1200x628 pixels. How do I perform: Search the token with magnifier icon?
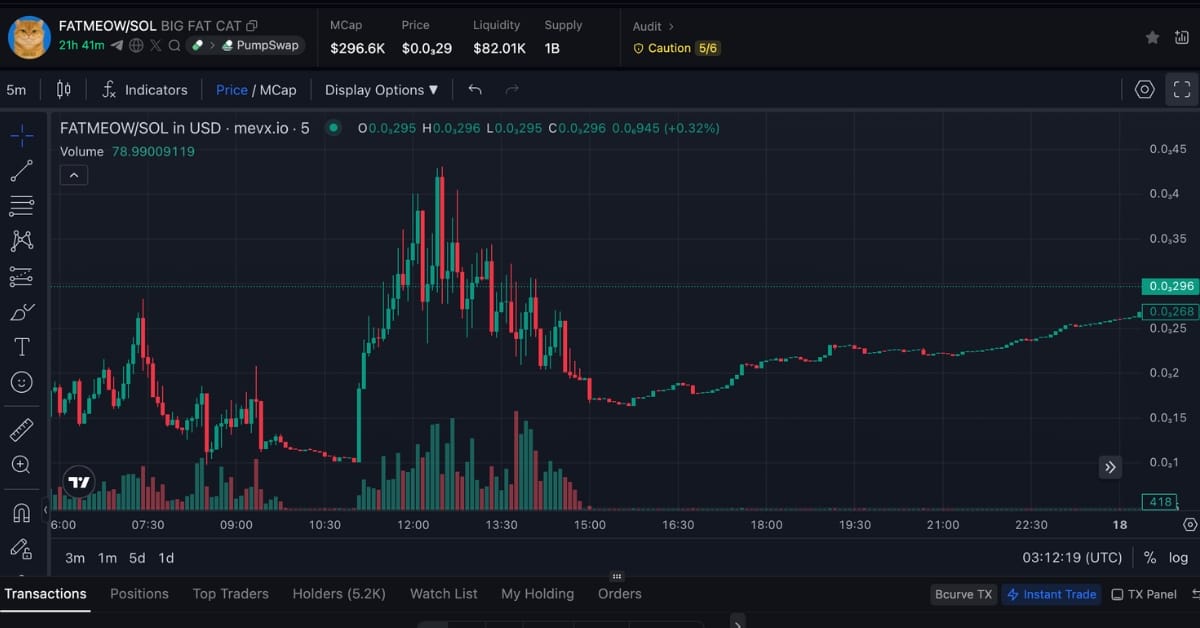pos(174,45)
